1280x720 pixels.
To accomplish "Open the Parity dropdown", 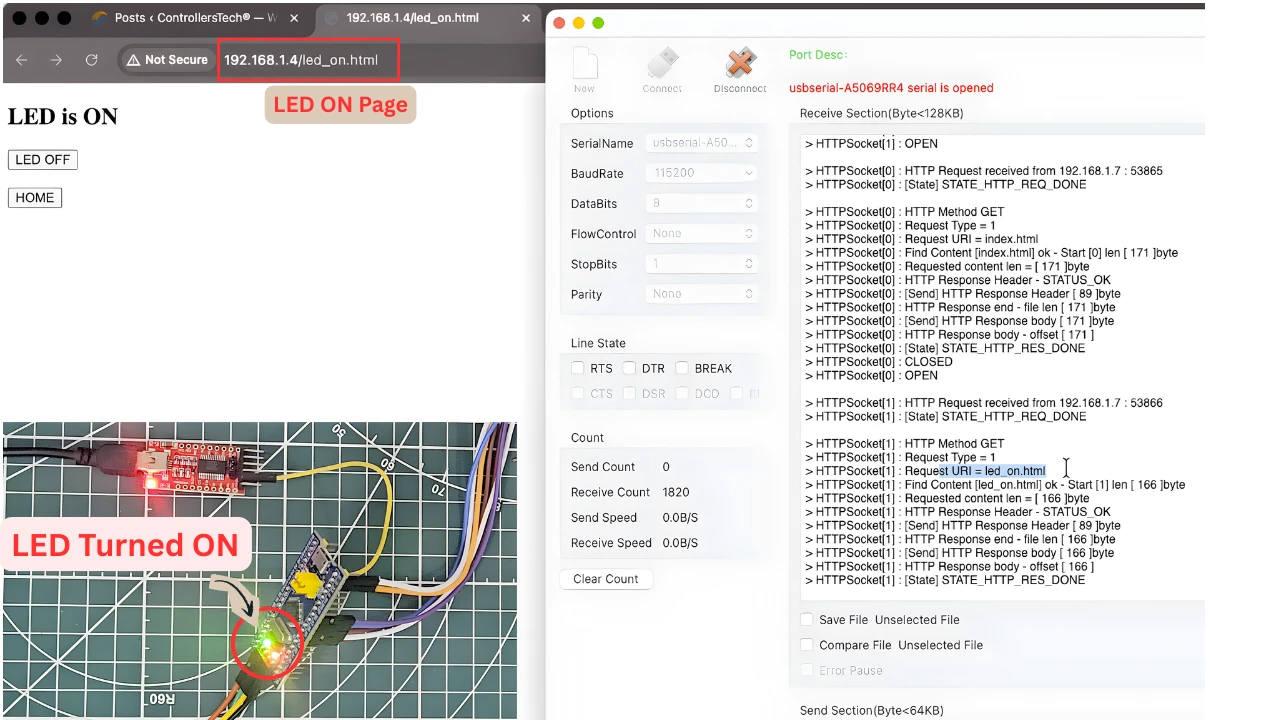I will pyautogui.click(x=701, y=294).
